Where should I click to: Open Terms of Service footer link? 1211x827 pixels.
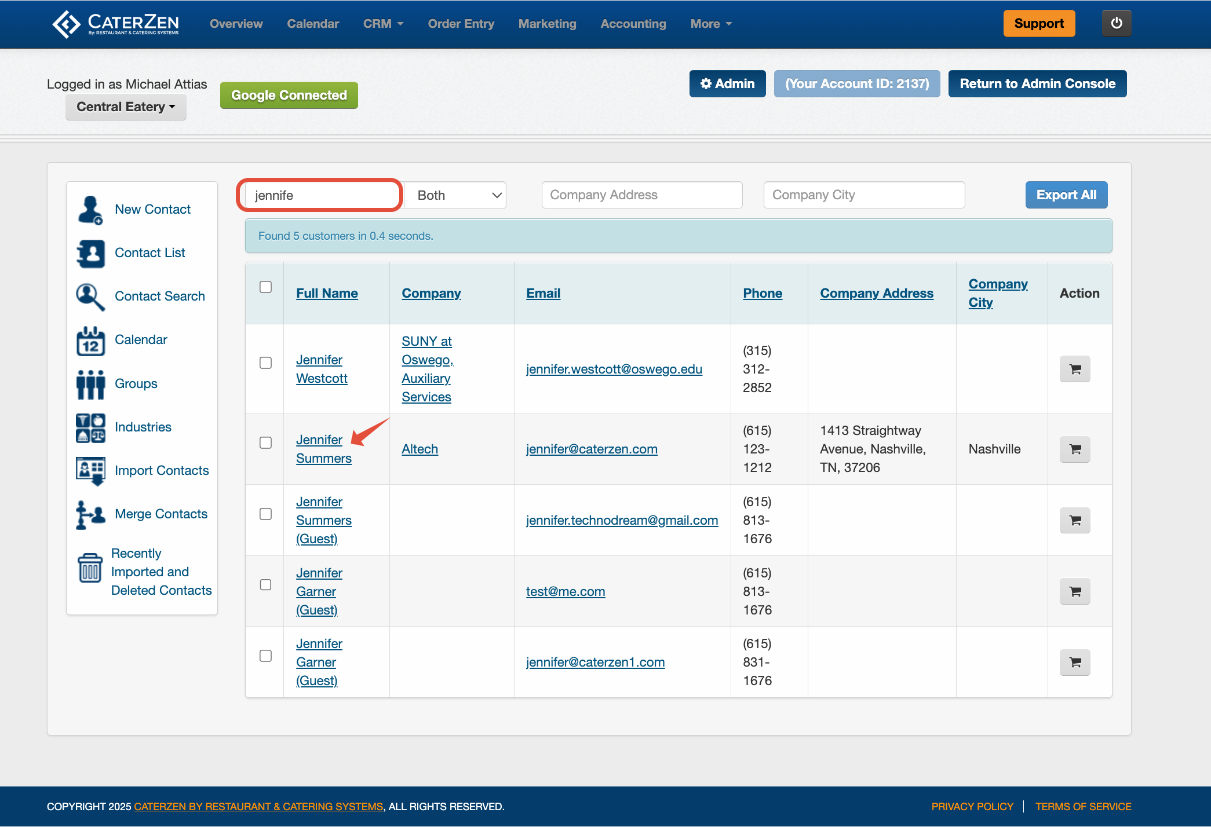click(1083, 806)
